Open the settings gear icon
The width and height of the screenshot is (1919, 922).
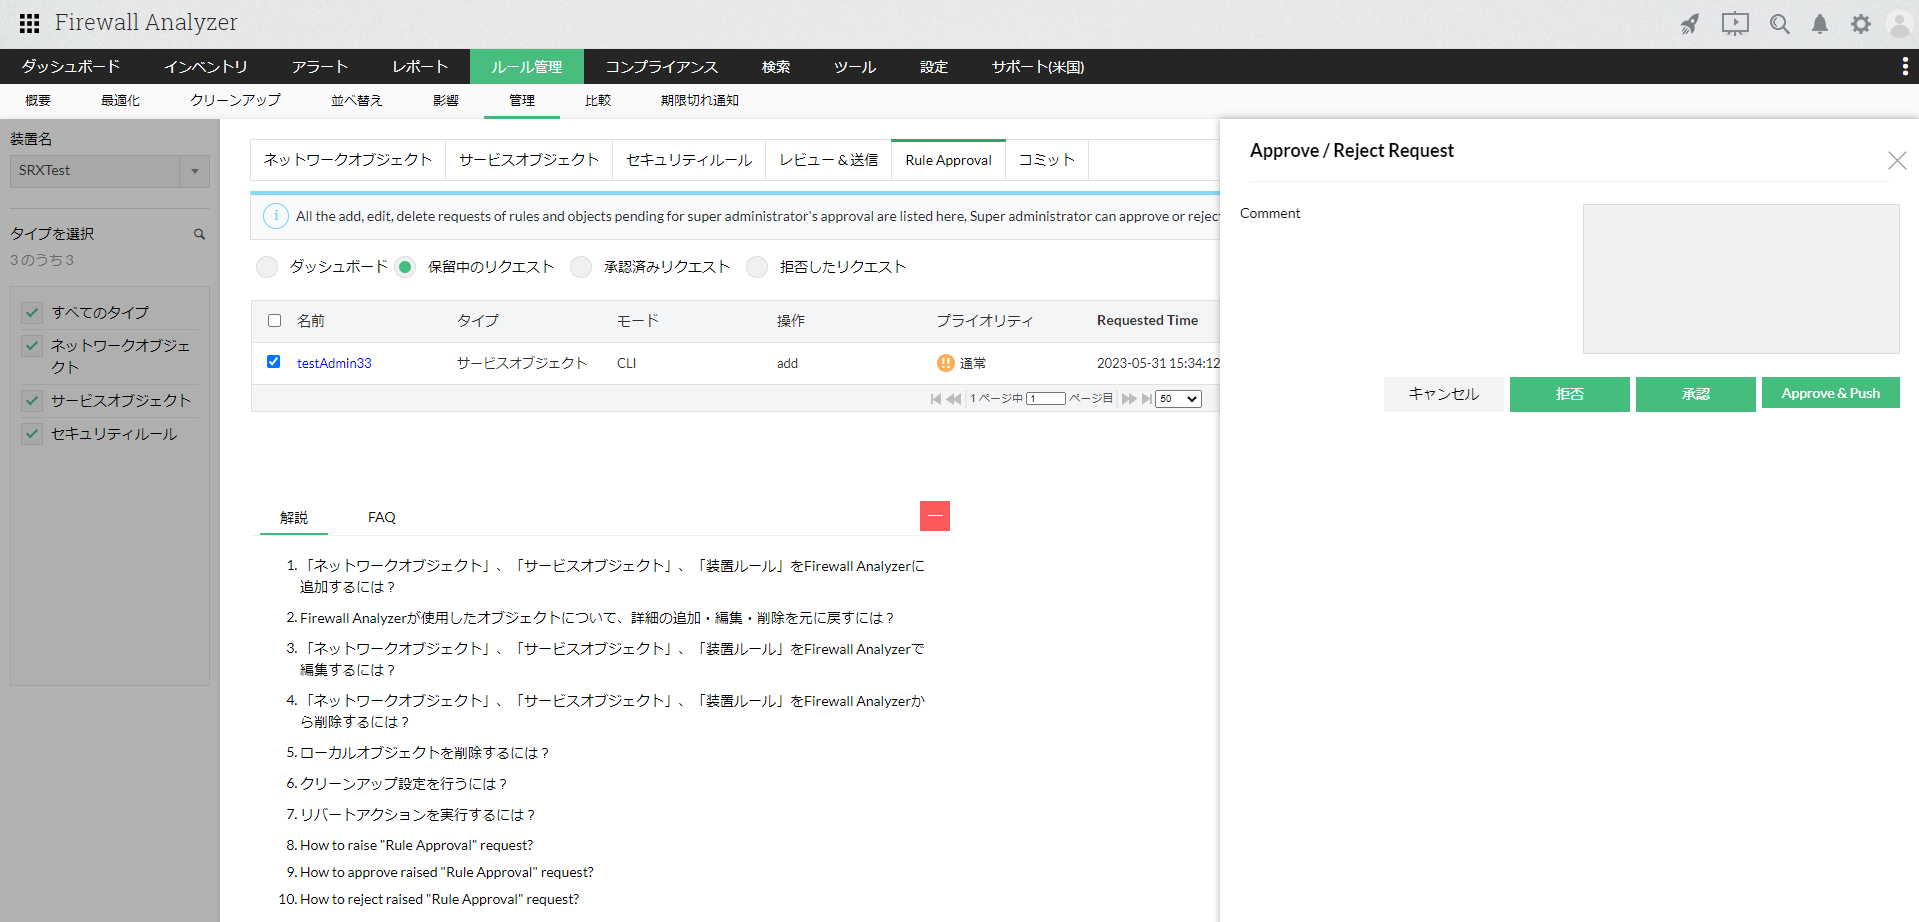pos(1860,24)
